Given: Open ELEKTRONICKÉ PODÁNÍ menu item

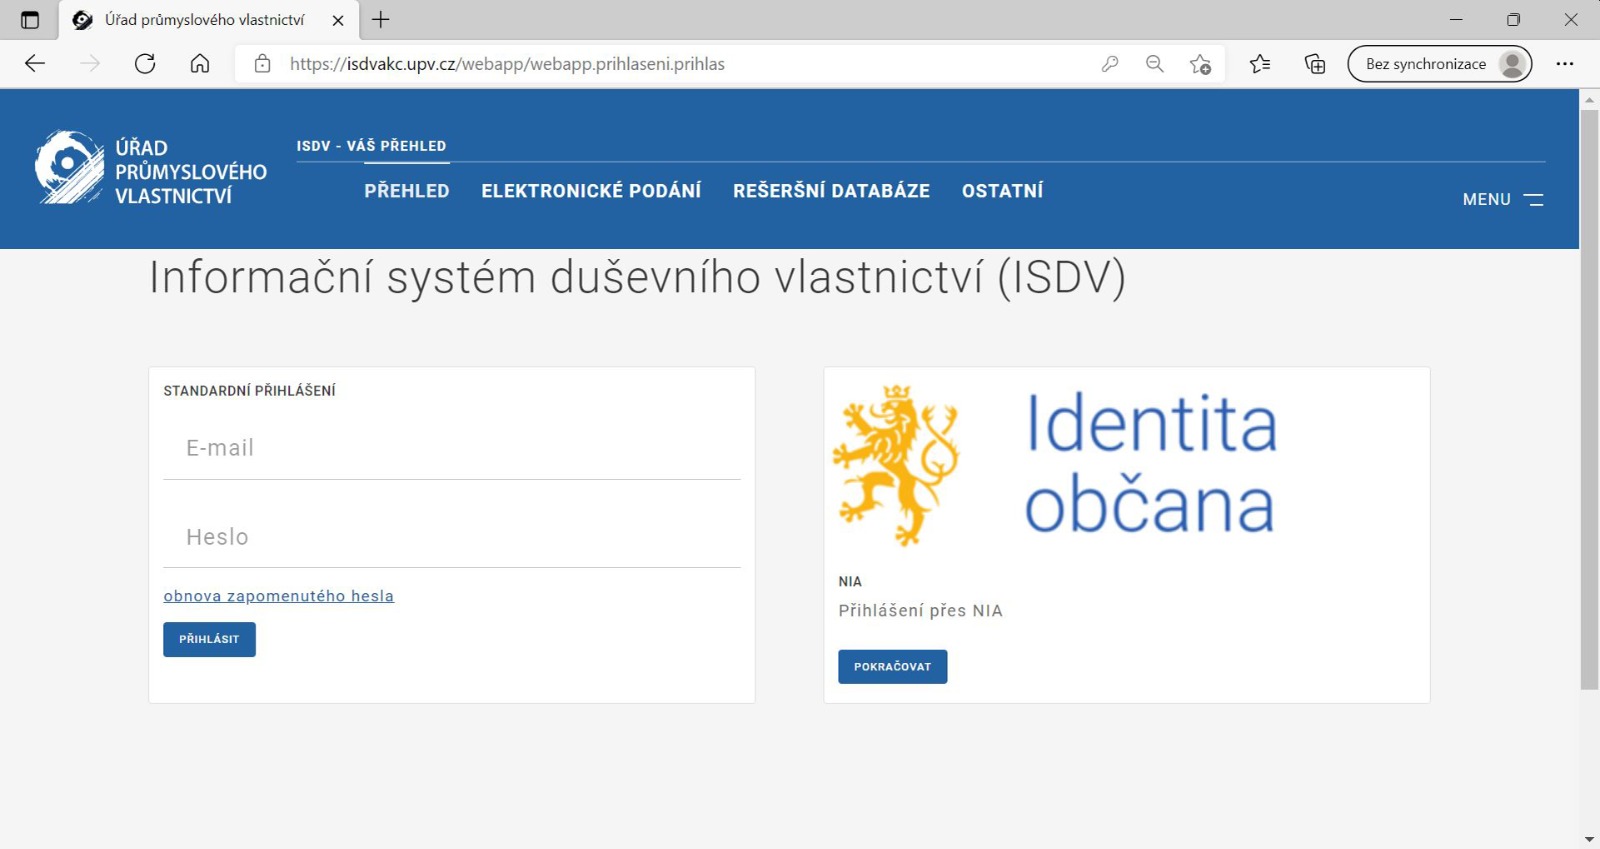Looking at the screenshot, I should coord(591,191).
